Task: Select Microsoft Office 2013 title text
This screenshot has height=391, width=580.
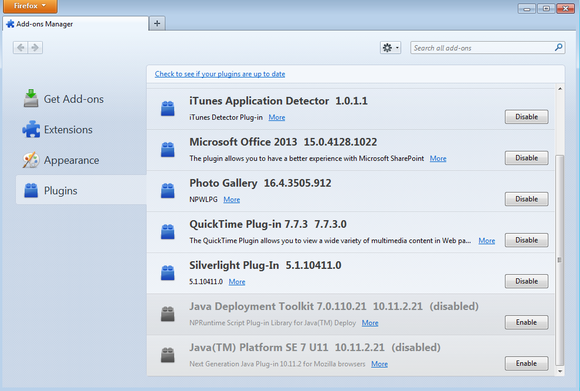Action: click(x=243, y=142)
